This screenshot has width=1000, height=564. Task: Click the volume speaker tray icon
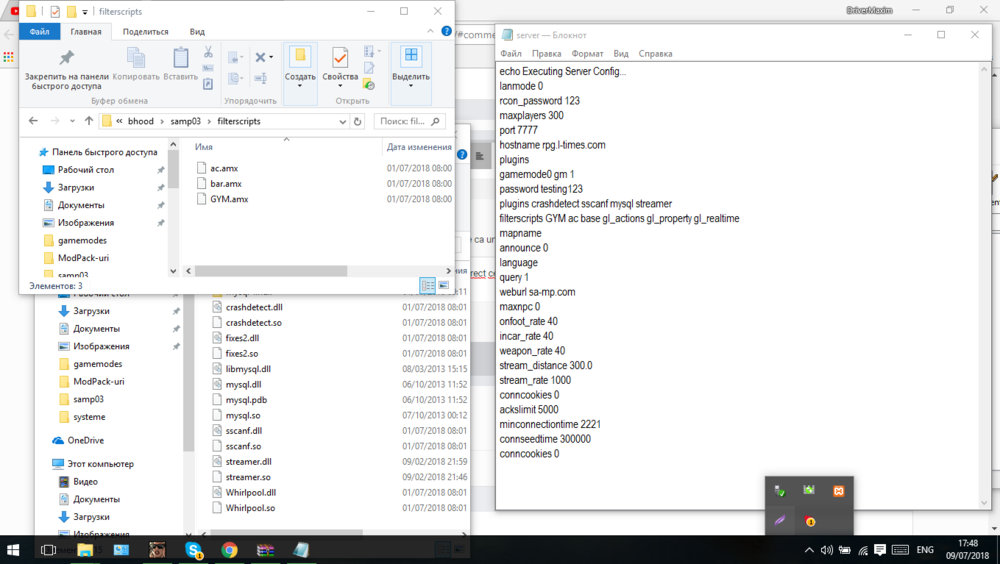(x=827, y=549)
